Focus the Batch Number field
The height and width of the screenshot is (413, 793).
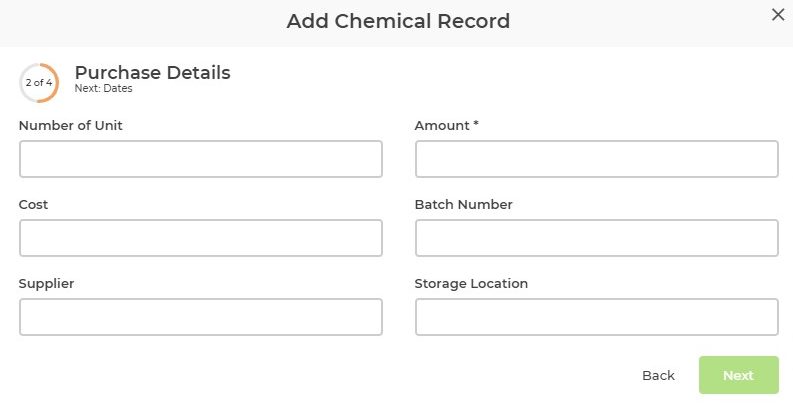point(596,238)
